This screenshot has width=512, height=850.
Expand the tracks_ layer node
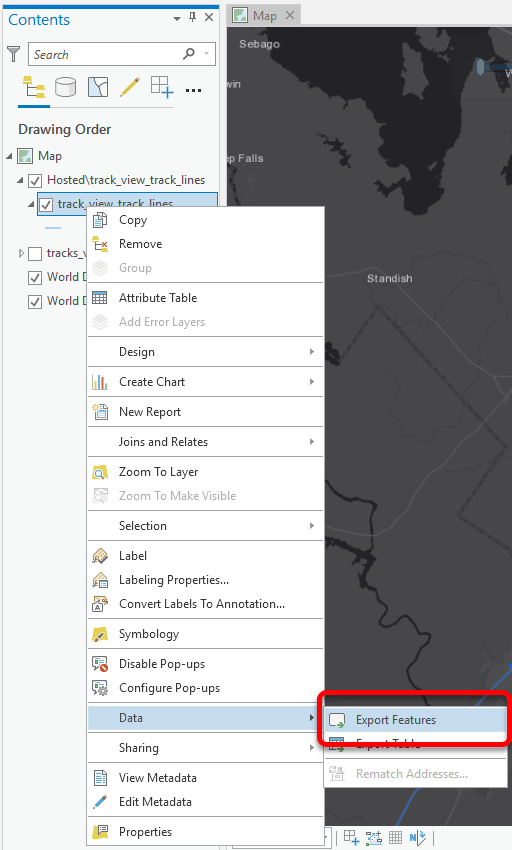(21, 253)
